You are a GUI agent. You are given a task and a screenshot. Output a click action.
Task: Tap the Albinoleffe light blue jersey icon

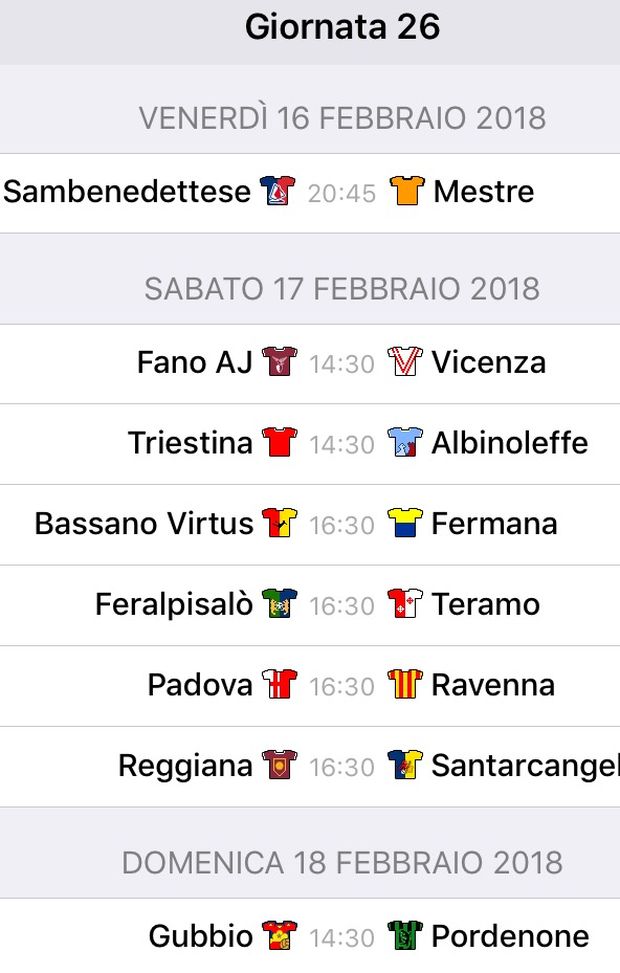(405, 442)
